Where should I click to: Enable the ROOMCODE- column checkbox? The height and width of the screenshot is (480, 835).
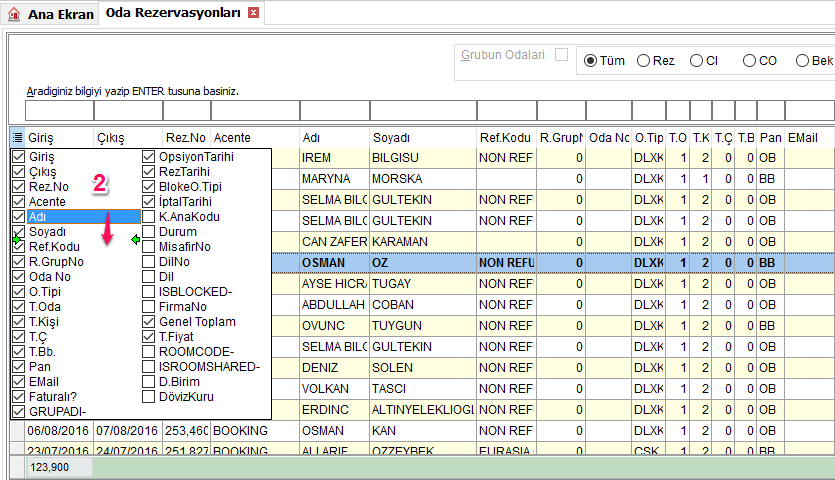149,352
